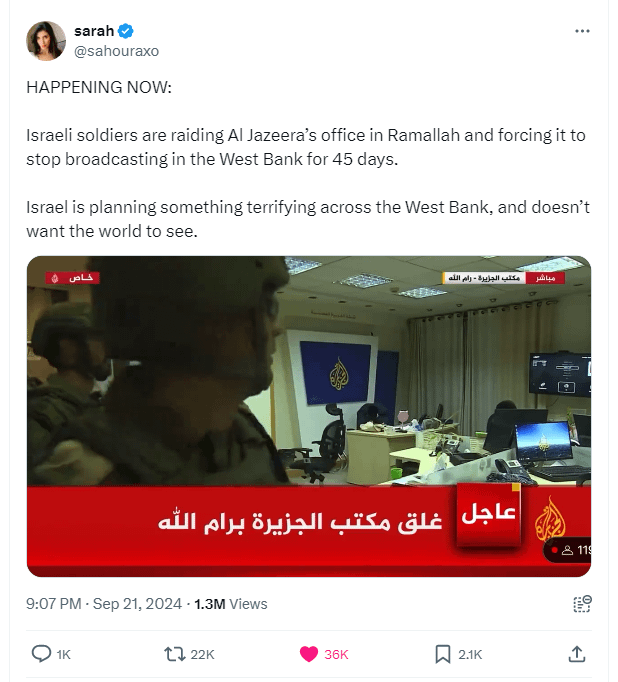This screenshot has height=682, width=618.
Task: Click the 22K reposts count
Action: click(203, 654)
